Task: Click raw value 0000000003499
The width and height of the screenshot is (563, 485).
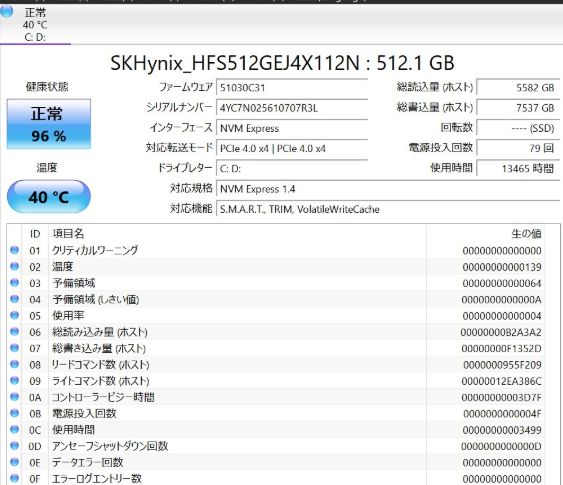Action: (502, 430)
